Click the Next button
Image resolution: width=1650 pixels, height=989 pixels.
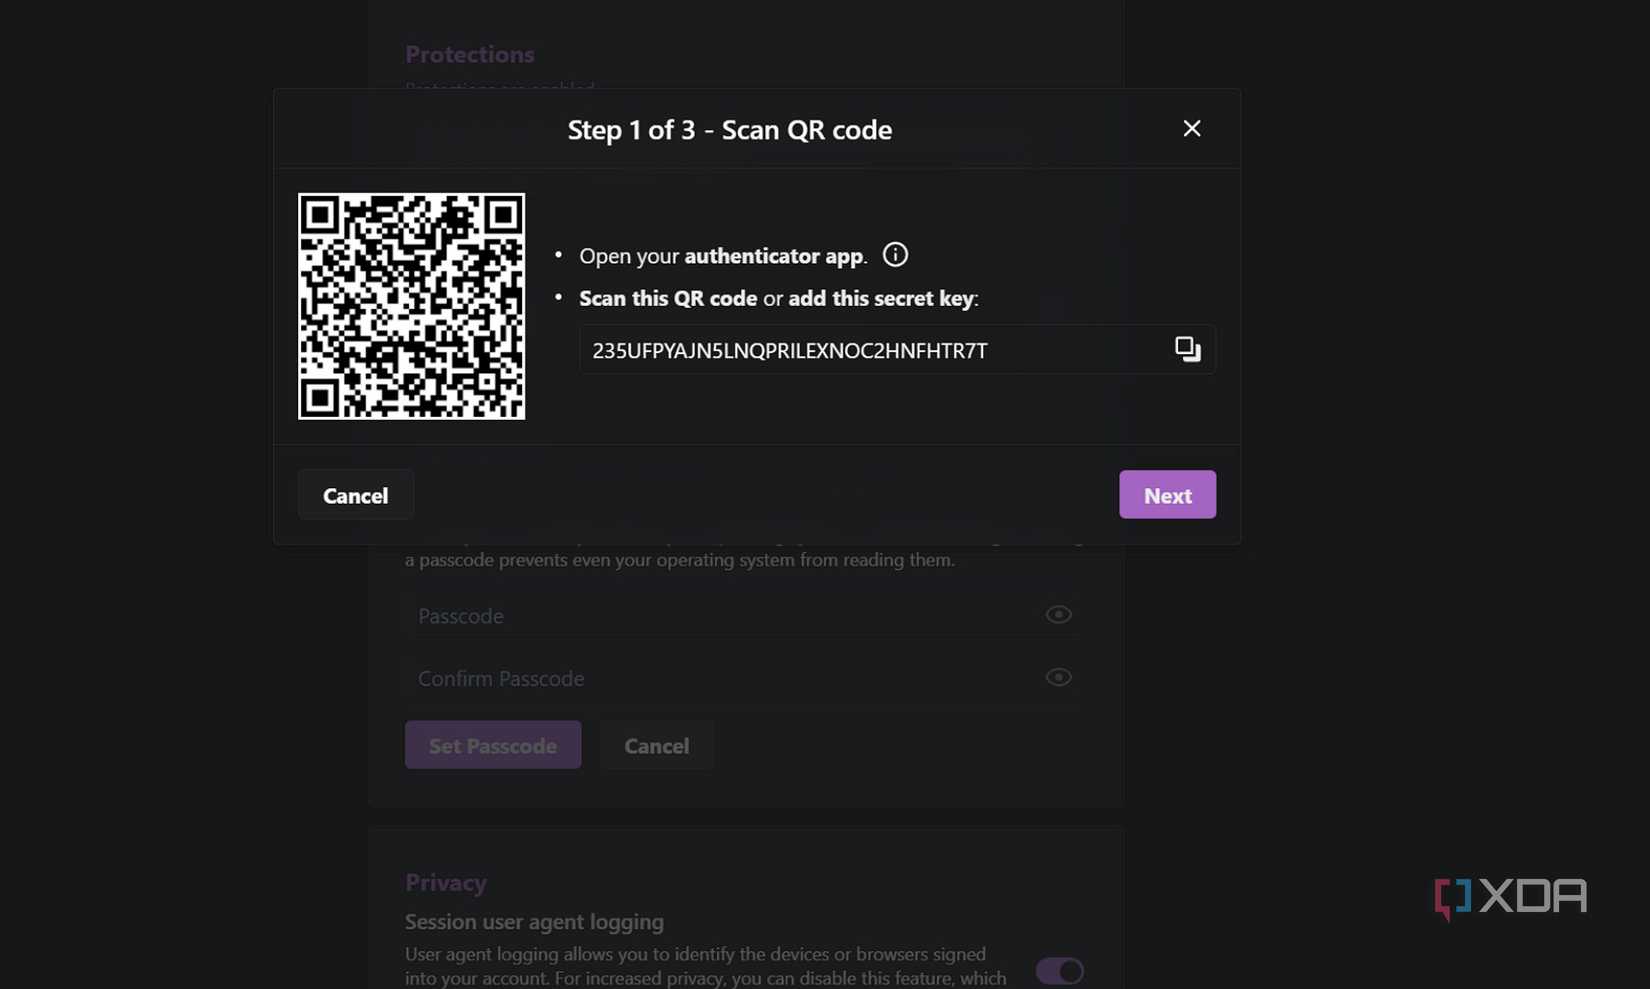click(x=1167, y=494)
